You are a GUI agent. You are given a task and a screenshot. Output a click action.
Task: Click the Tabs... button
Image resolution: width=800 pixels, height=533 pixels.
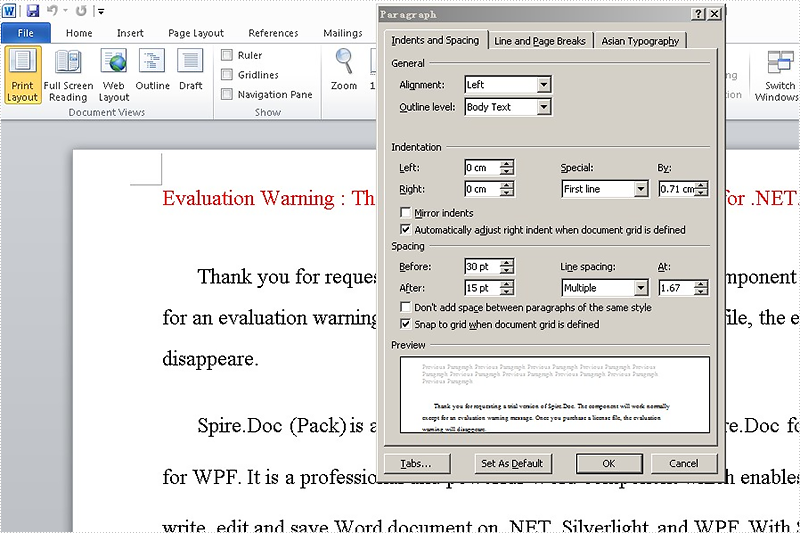(417, 463)
